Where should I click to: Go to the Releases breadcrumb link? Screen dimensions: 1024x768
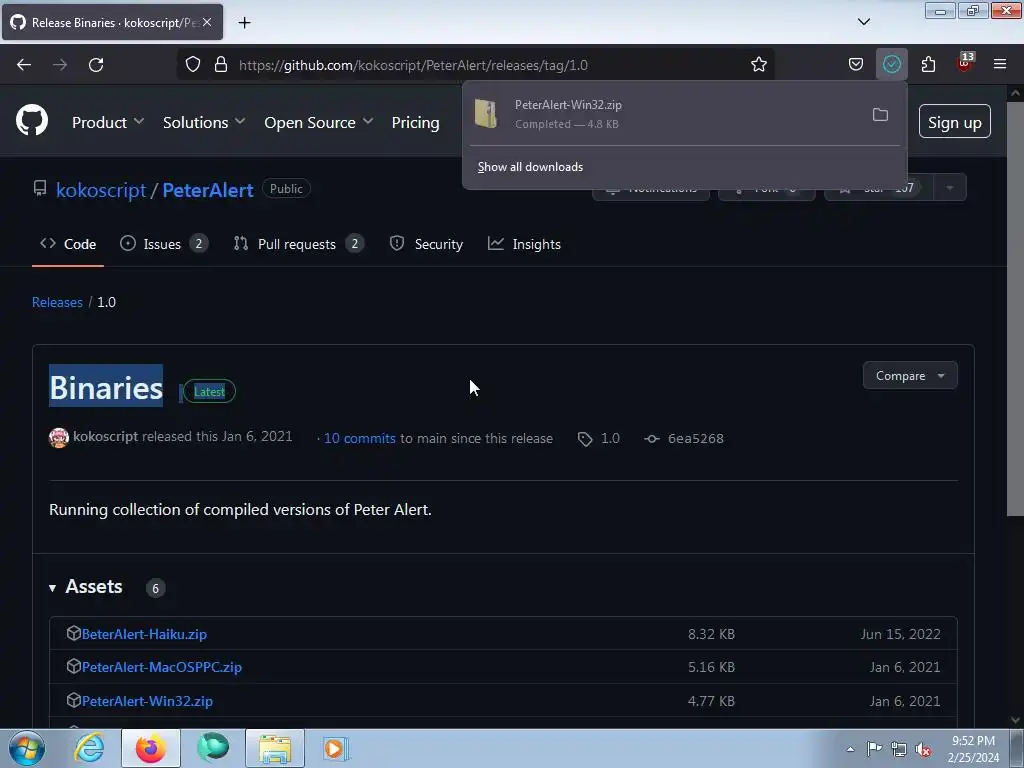pyautogui.click(x=57, y=302)
